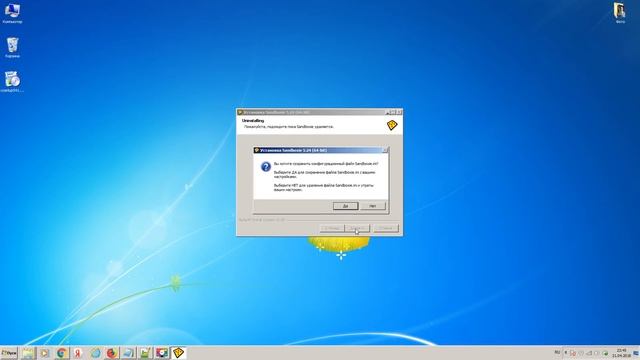Click the Нет (No) button in the Sandboxie dialog

click(373, 206)
